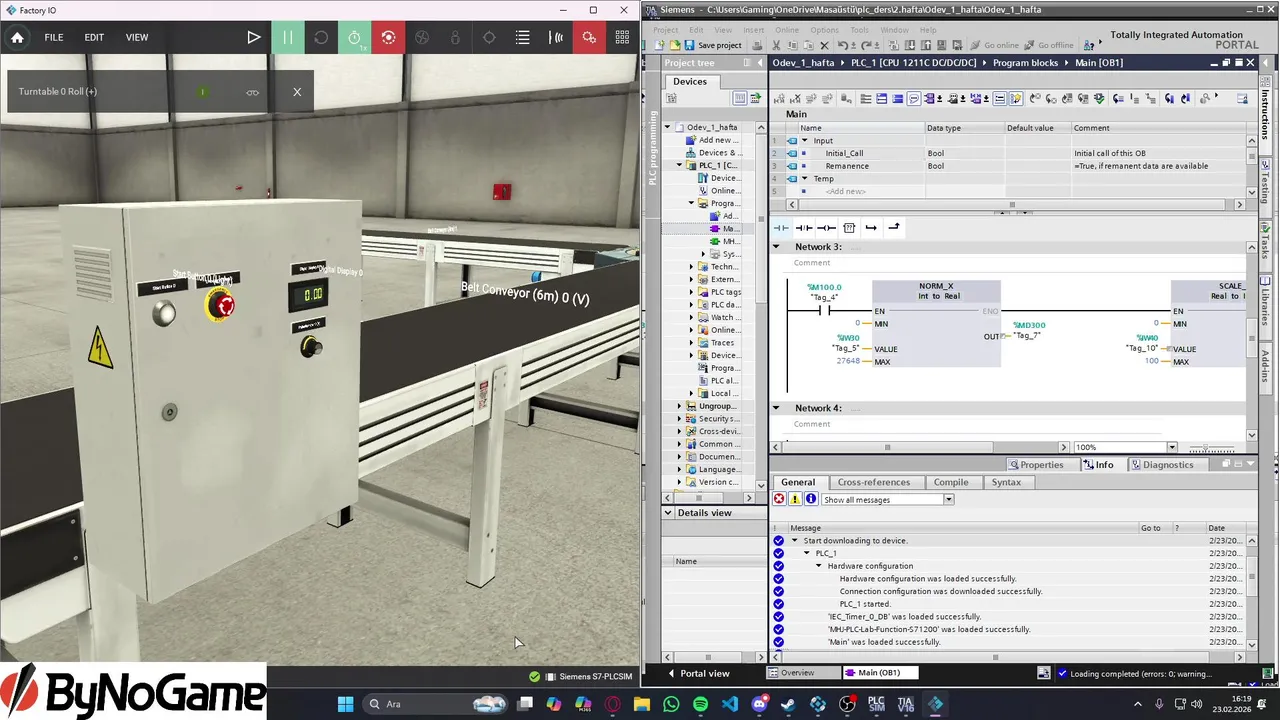
Task: Collapse the Odev_1_hafta project tree node
Action: pyautogui.click(x=668, y=127)
